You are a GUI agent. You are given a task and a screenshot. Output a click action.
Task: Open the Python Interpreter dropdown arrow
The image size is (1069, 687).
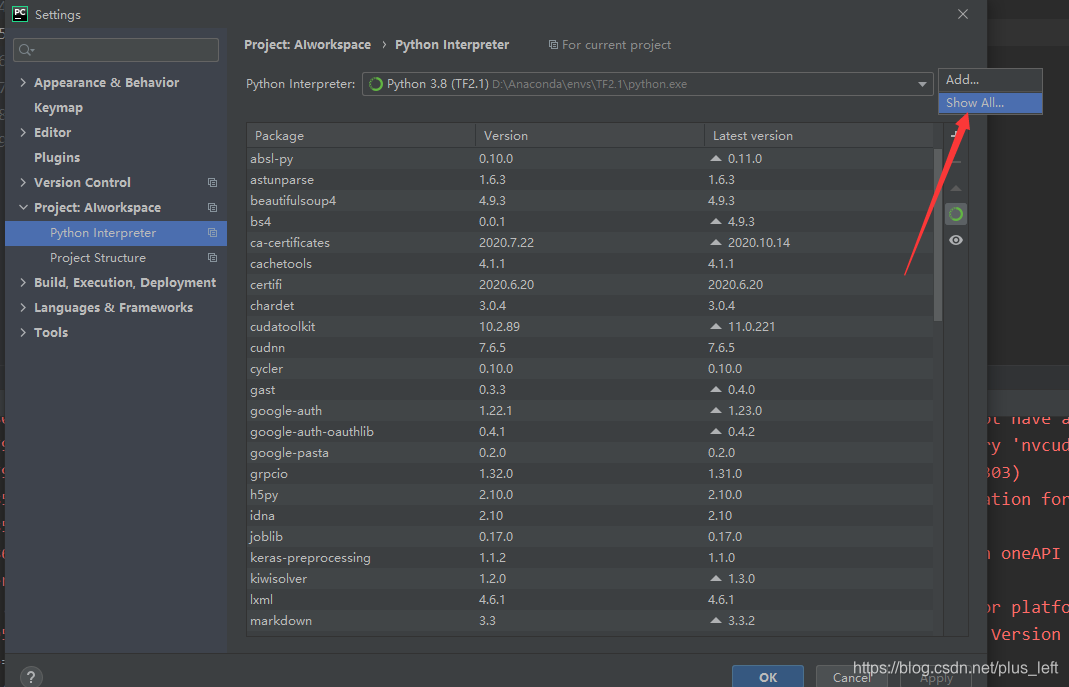[x=922, y=85]
